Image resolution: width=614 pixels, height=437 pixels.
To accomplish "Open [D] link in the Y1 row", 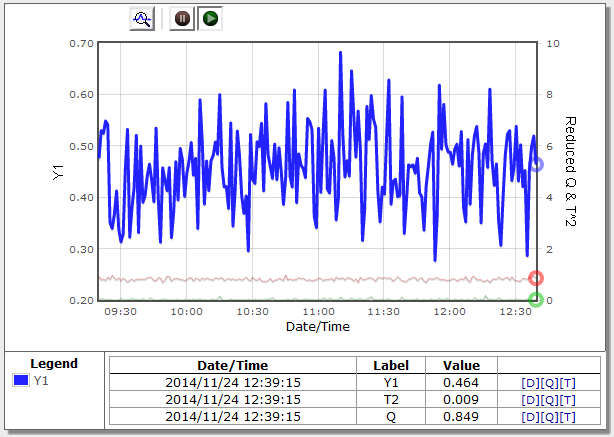I will [x=529, y=382].
